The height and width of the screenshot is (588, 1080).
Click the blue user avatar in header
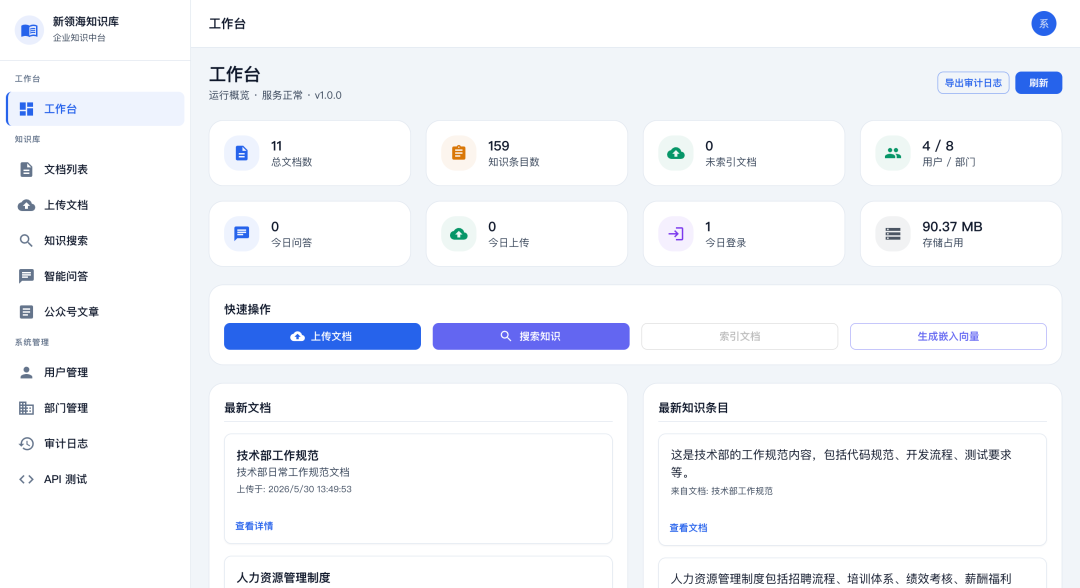pyautogui.click(x=1043, y=23)
